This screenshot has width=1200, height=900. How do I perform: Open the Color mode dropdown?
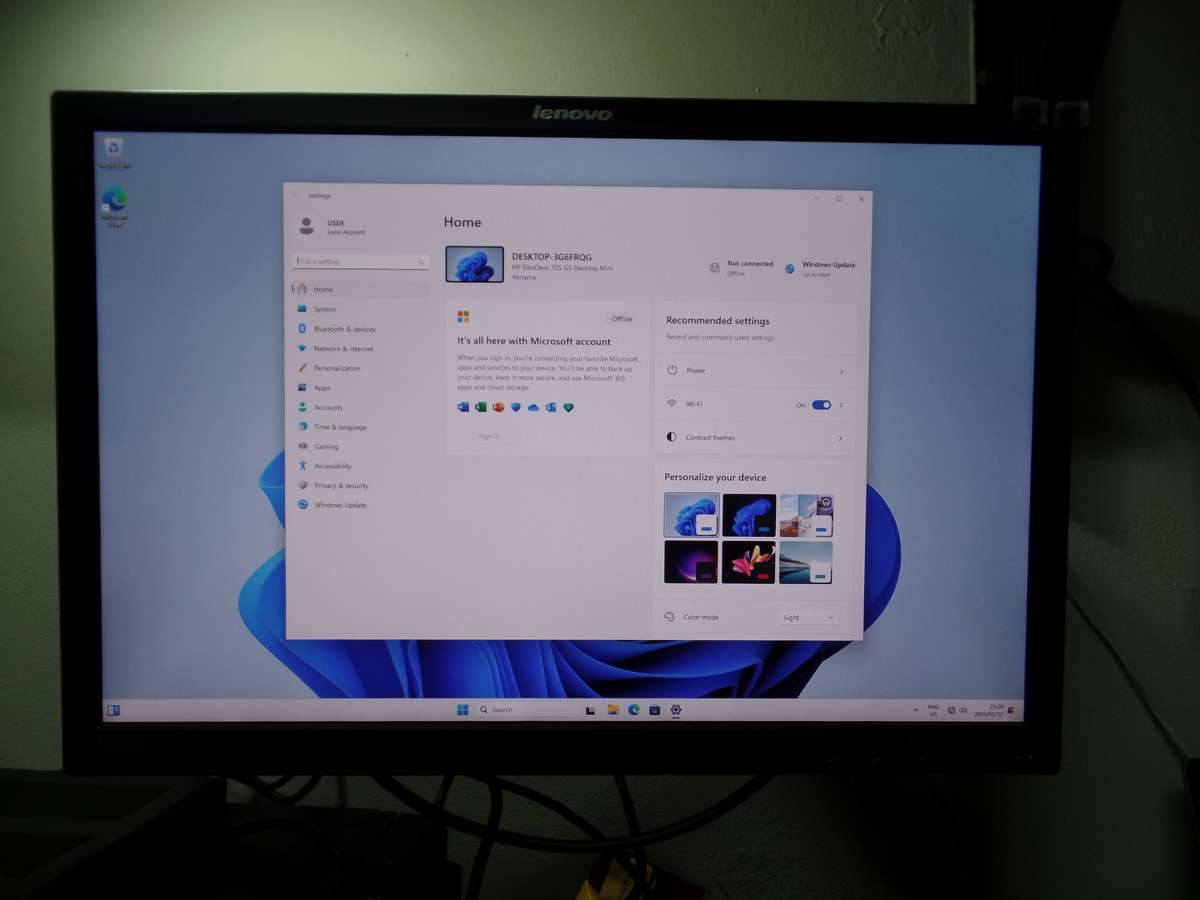(808, 617)
